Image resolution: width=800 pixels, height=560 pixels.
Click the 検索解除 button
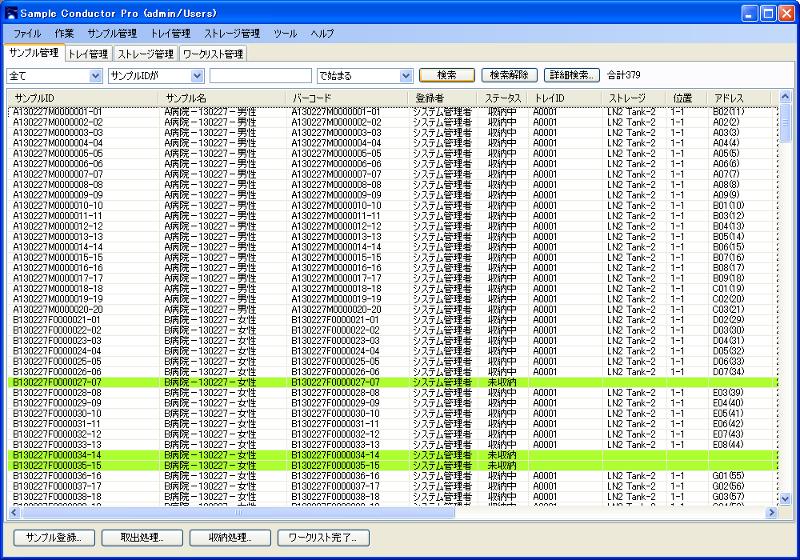point(509,75)
